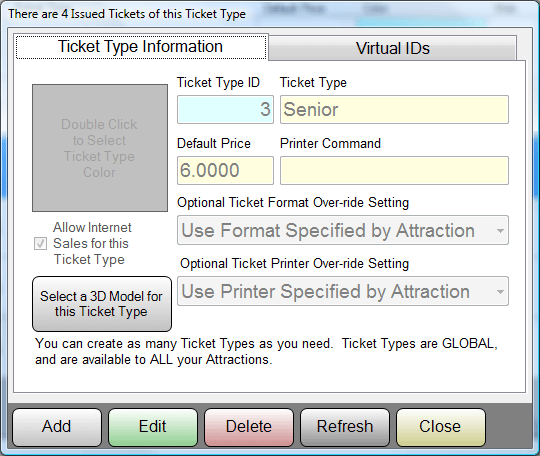The height and width of the screenshot is (456, 540).
Task: Click the Ticket Type ID field
Action: coord(226,110)
